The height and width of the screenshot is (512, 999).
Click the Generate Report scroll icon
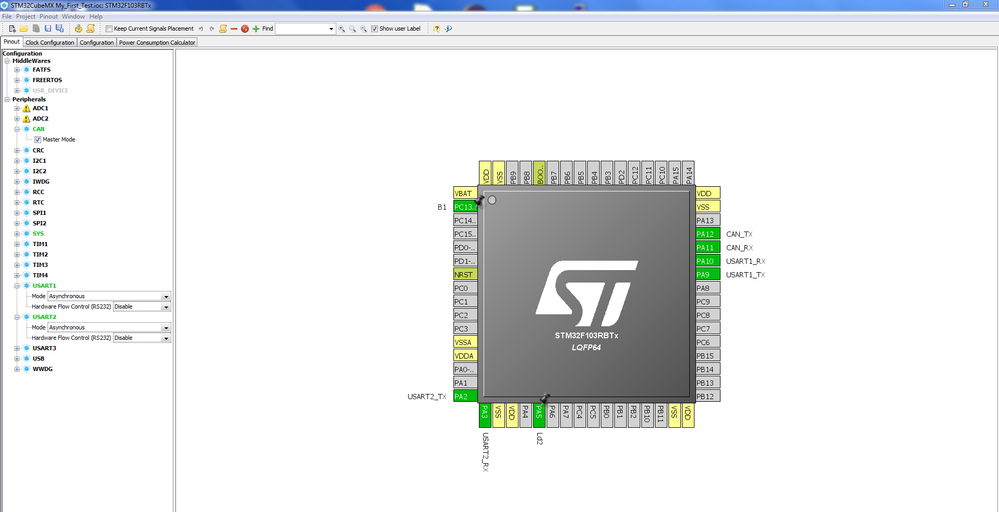(90, 29)
